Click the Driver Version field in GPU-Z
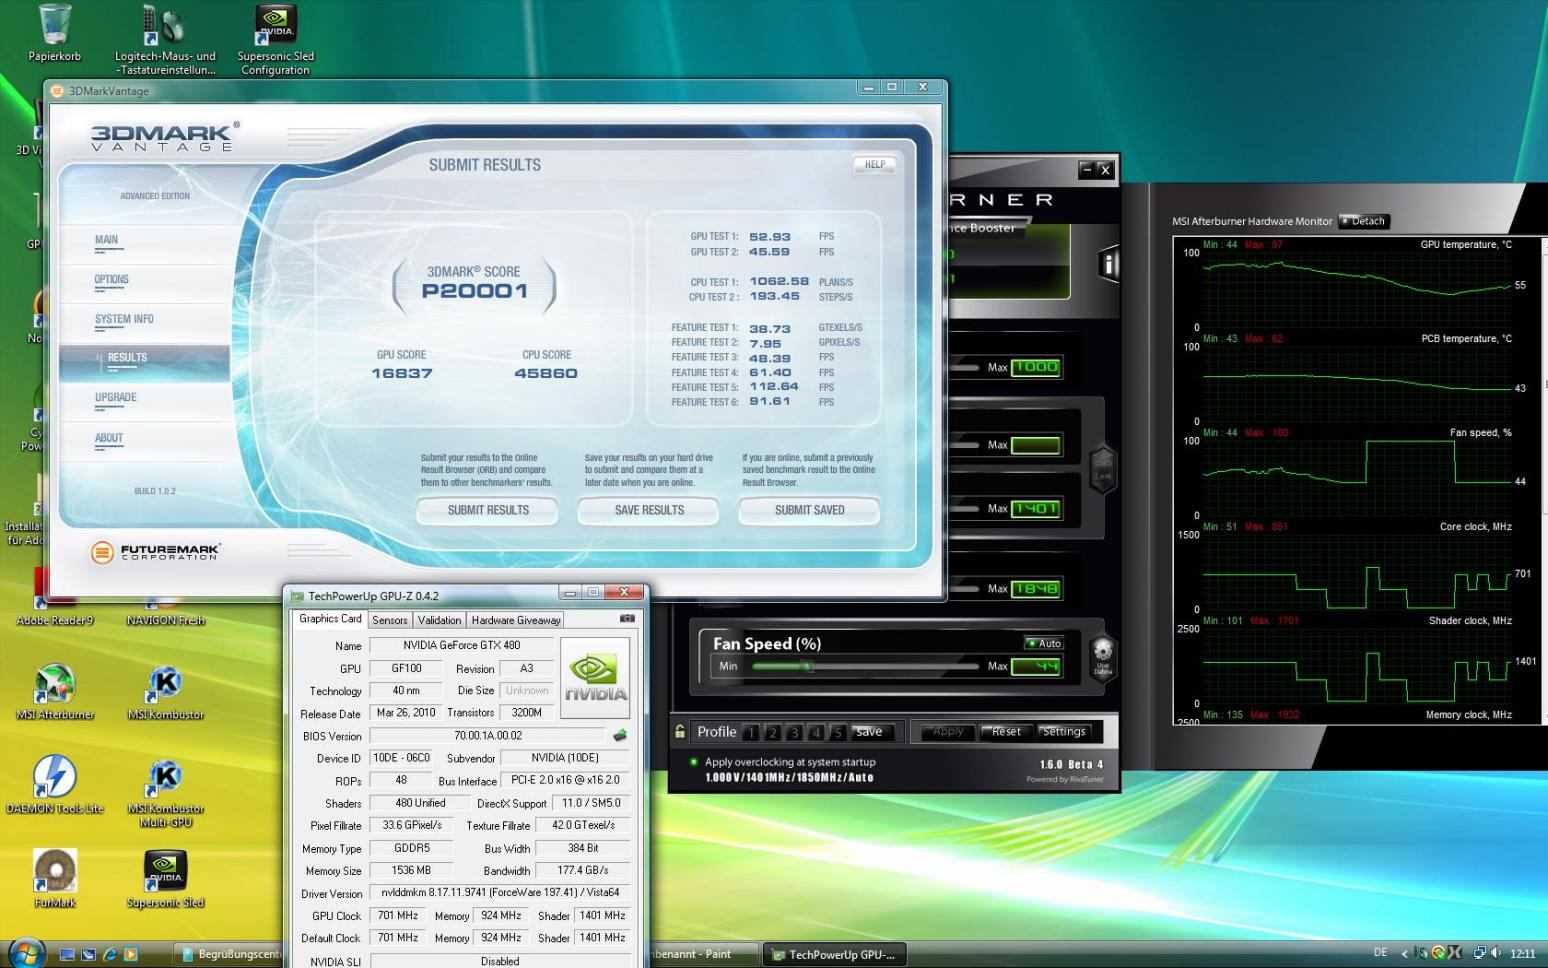The image size is (1548, 968). click(x=500, y=893)
